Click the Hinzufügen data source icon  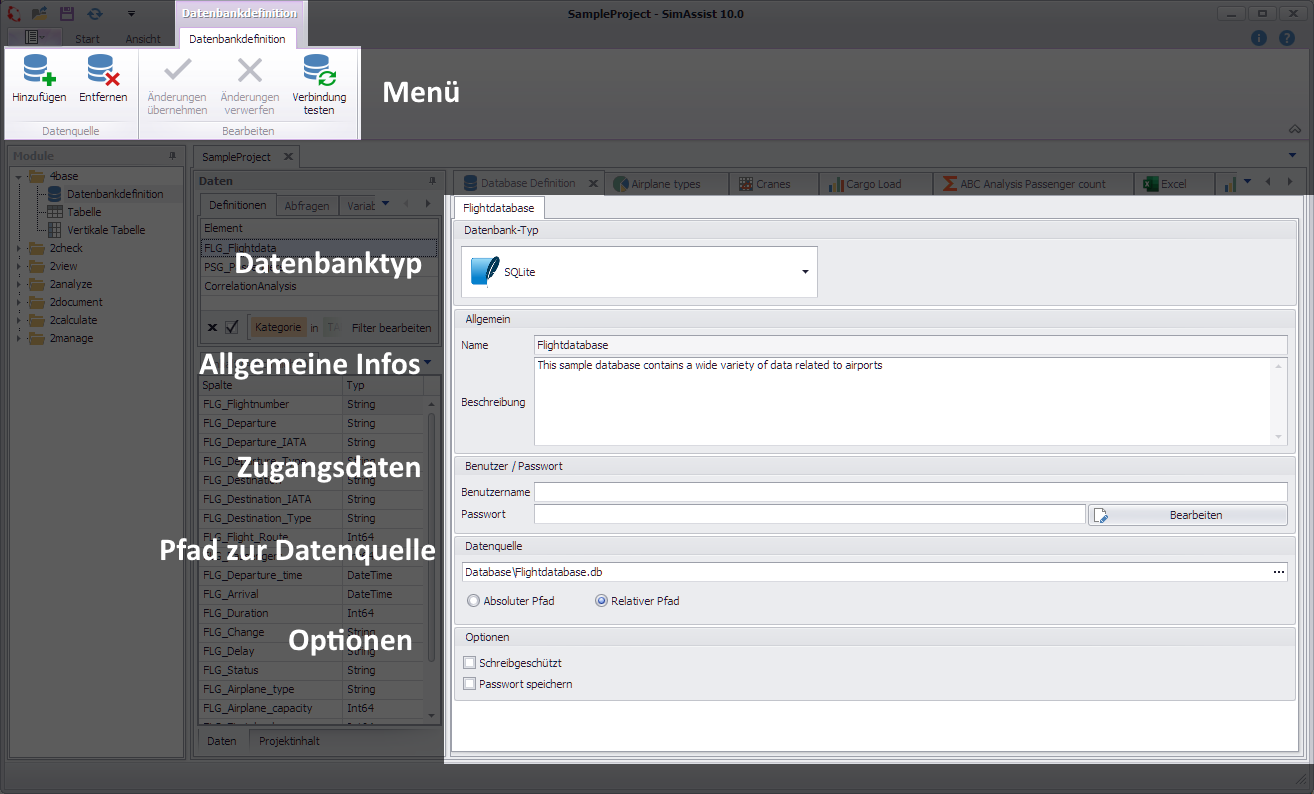click(39, 72)
